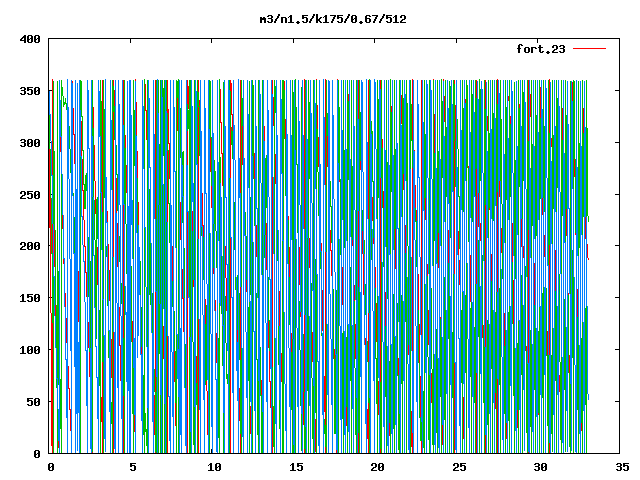Click the red legend line sample

pyautogui.click(x=589, y=49)
